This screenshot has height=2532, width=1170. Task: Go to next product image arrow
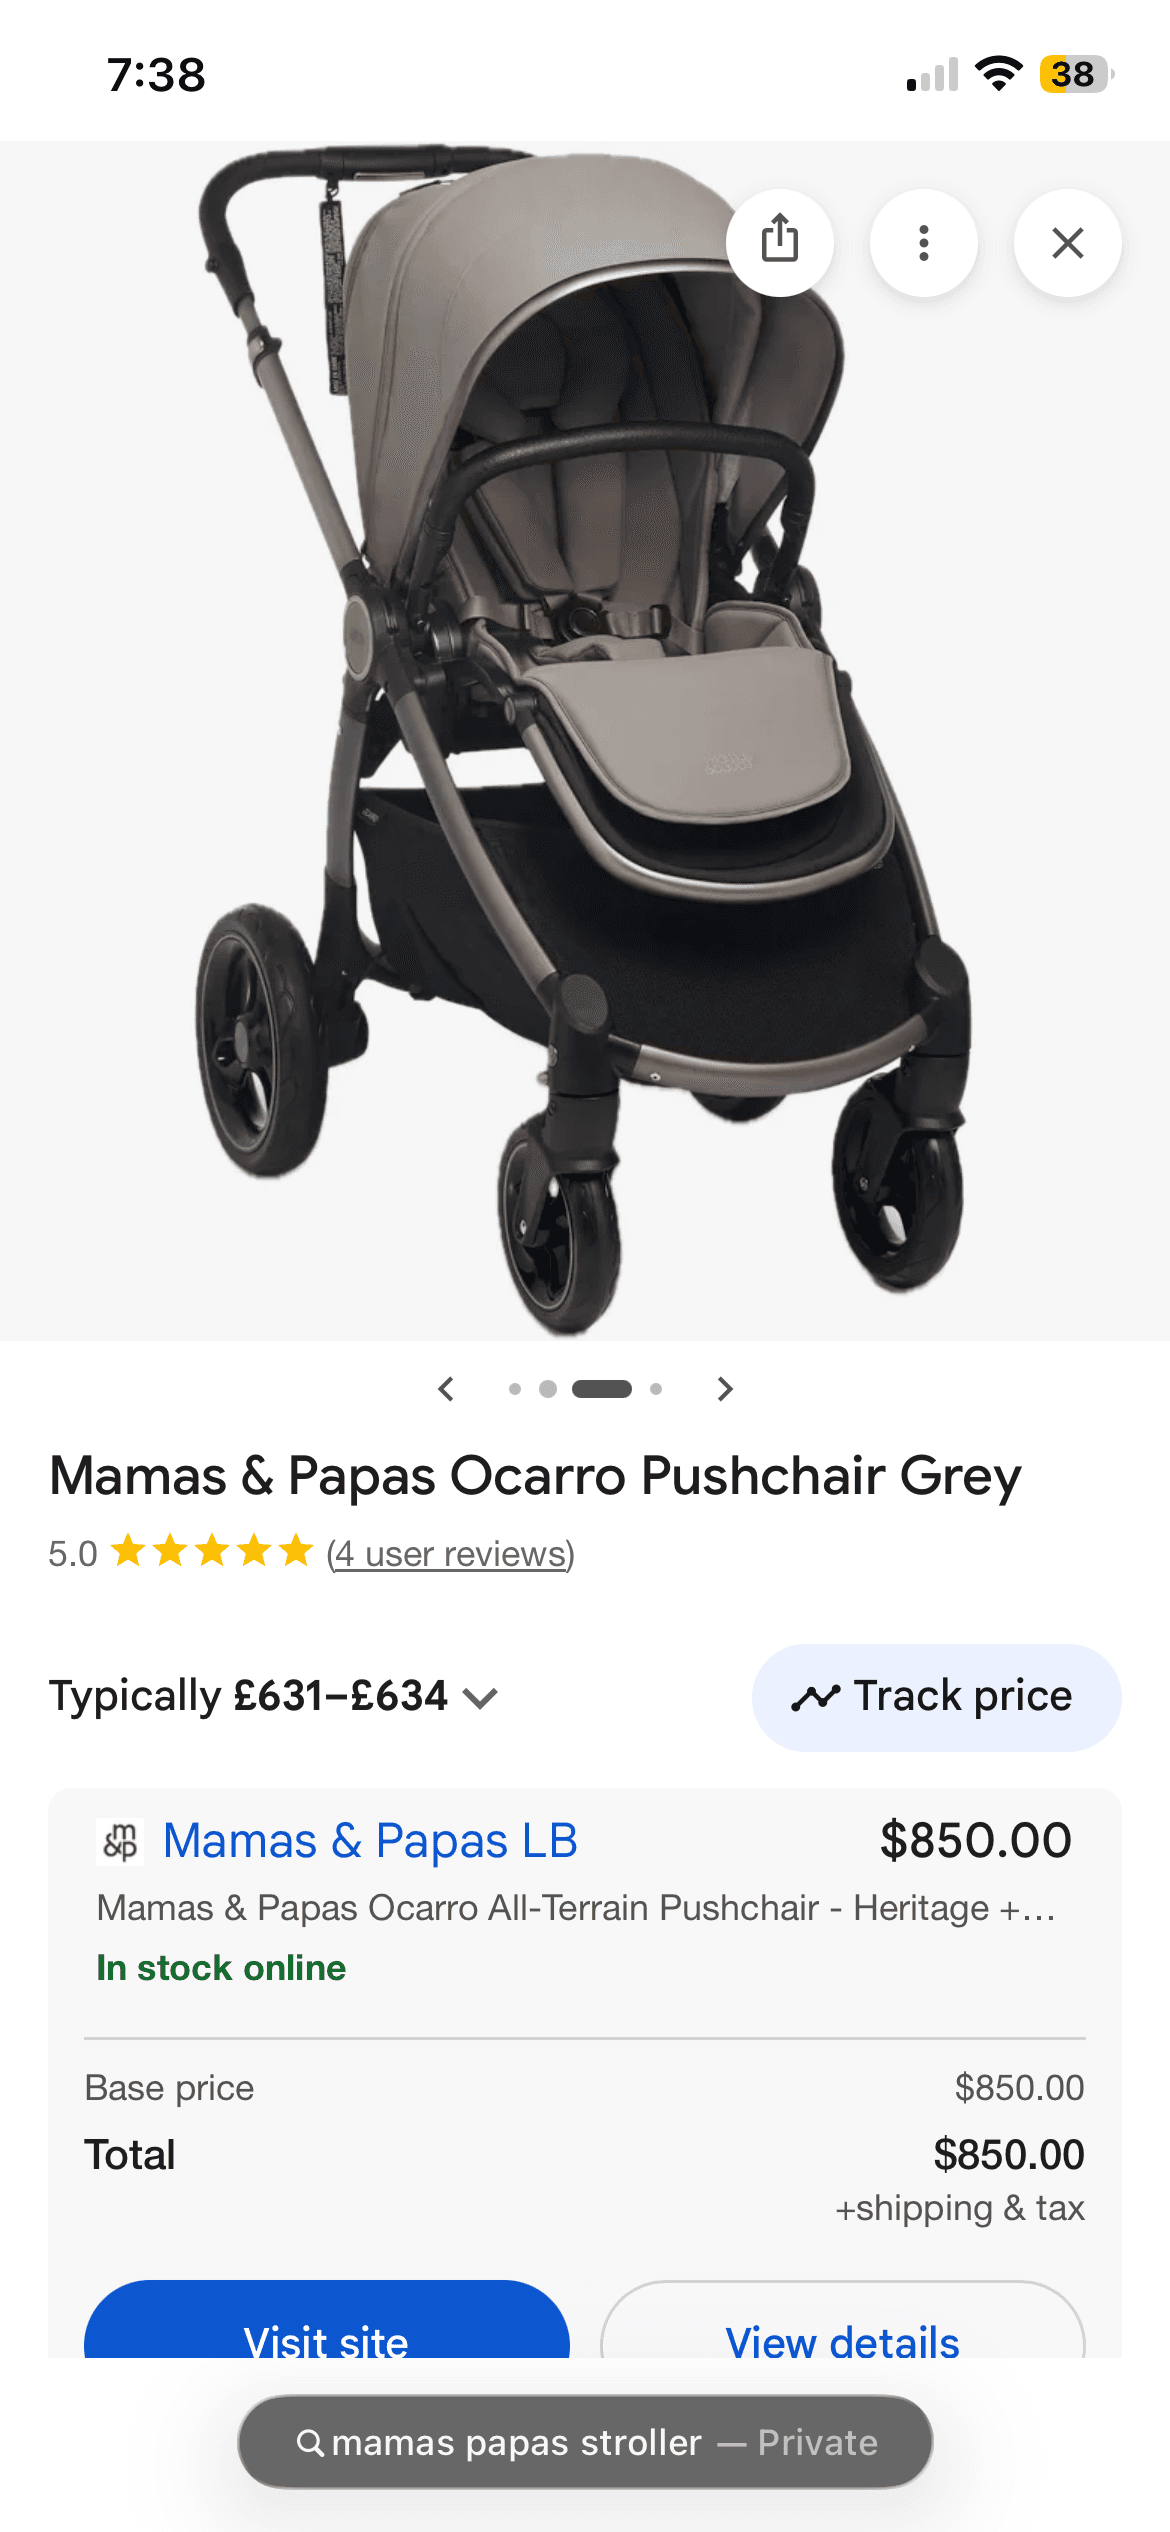[725, 1389]
